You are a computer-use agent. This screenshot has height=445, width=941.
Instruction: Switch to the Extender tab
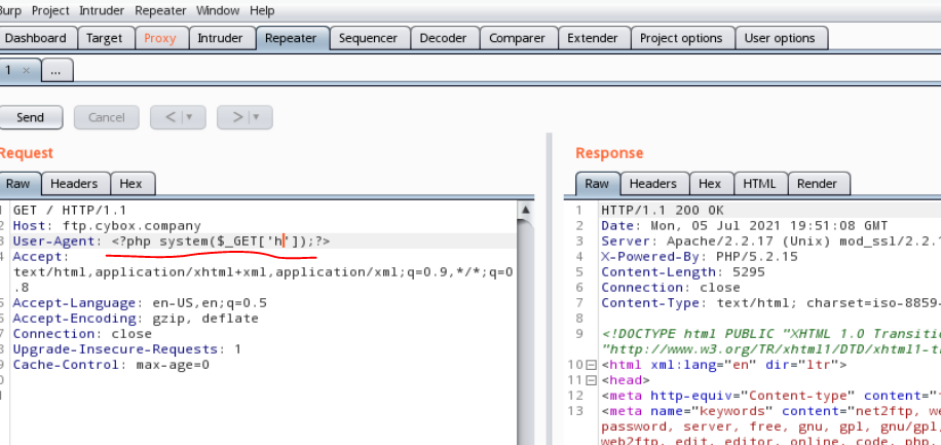592,38
